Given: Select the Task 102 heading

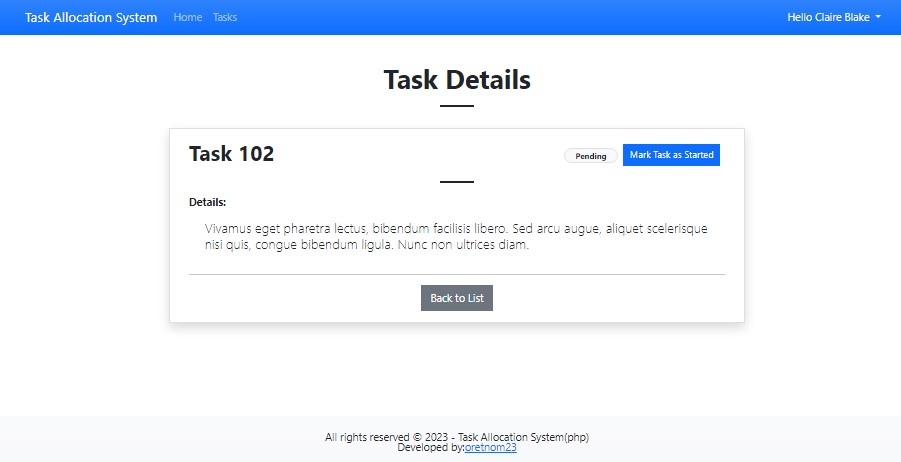Looking at the screenshot, I should (232, 154).
